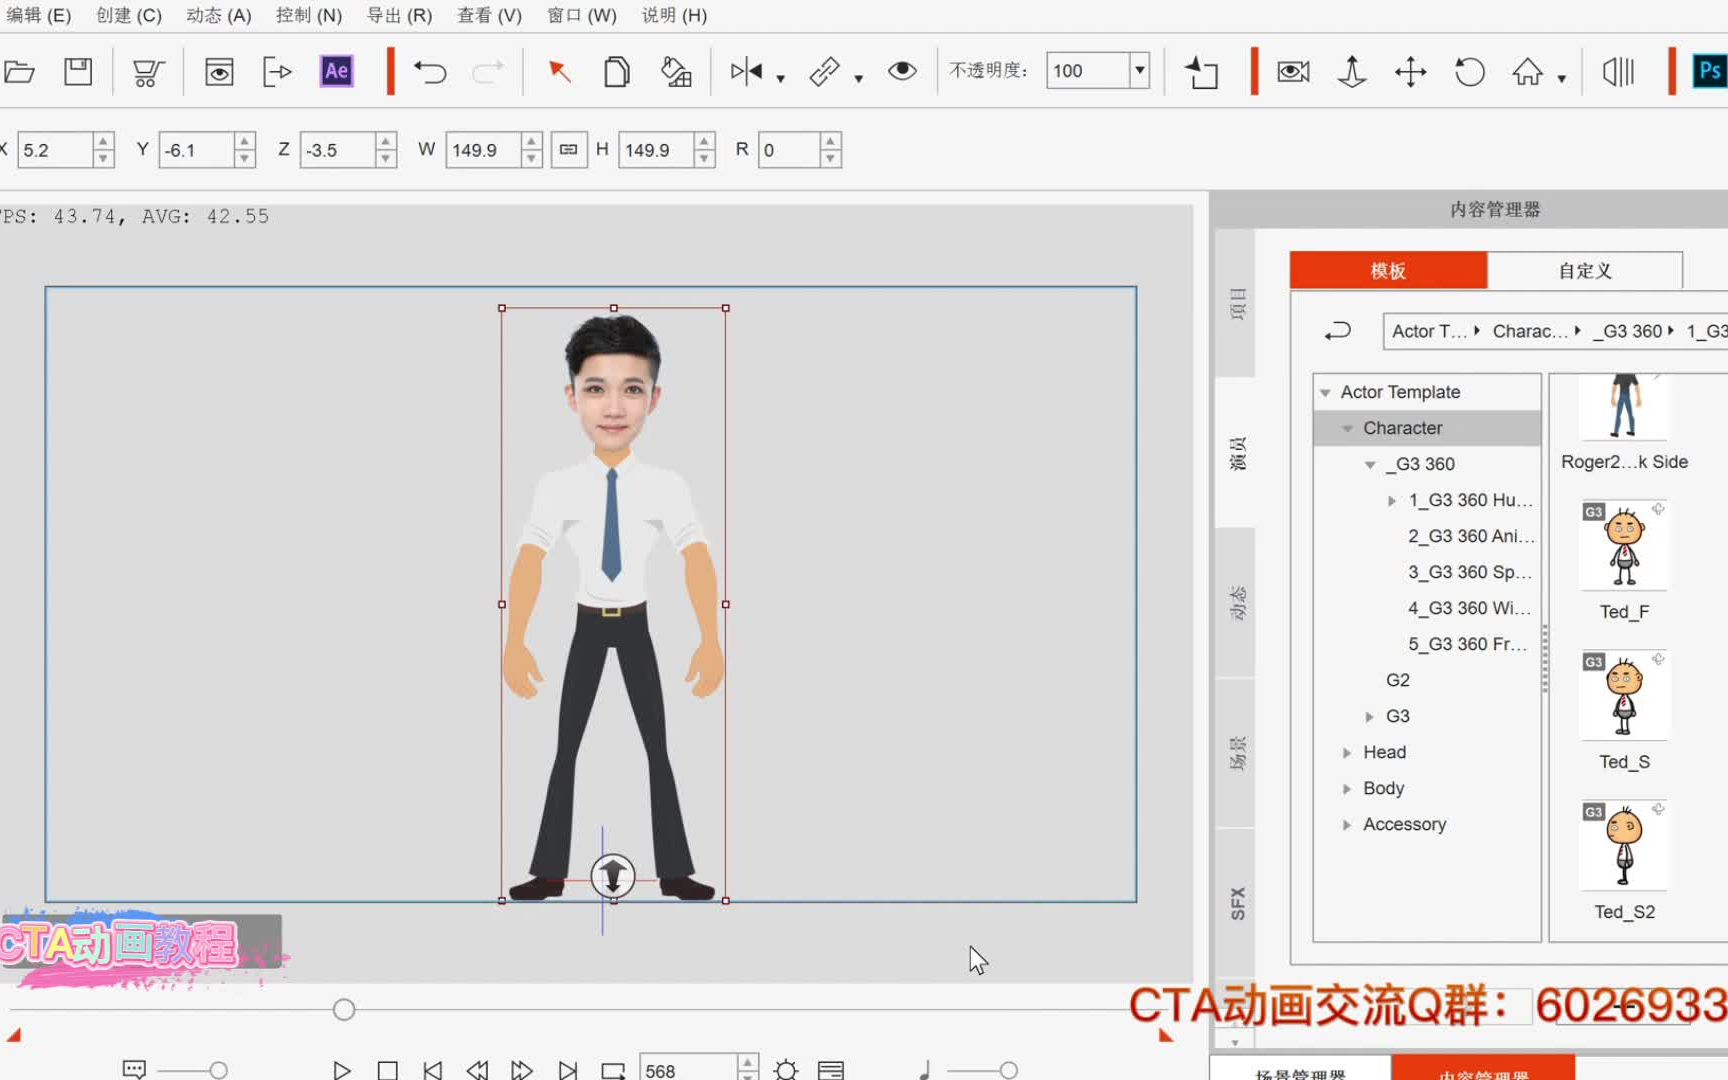Image resolution: width=1728 pixels, height=1080 pixels.
Task: Switch to the 自定义 tab
Action: (1584, 270)
